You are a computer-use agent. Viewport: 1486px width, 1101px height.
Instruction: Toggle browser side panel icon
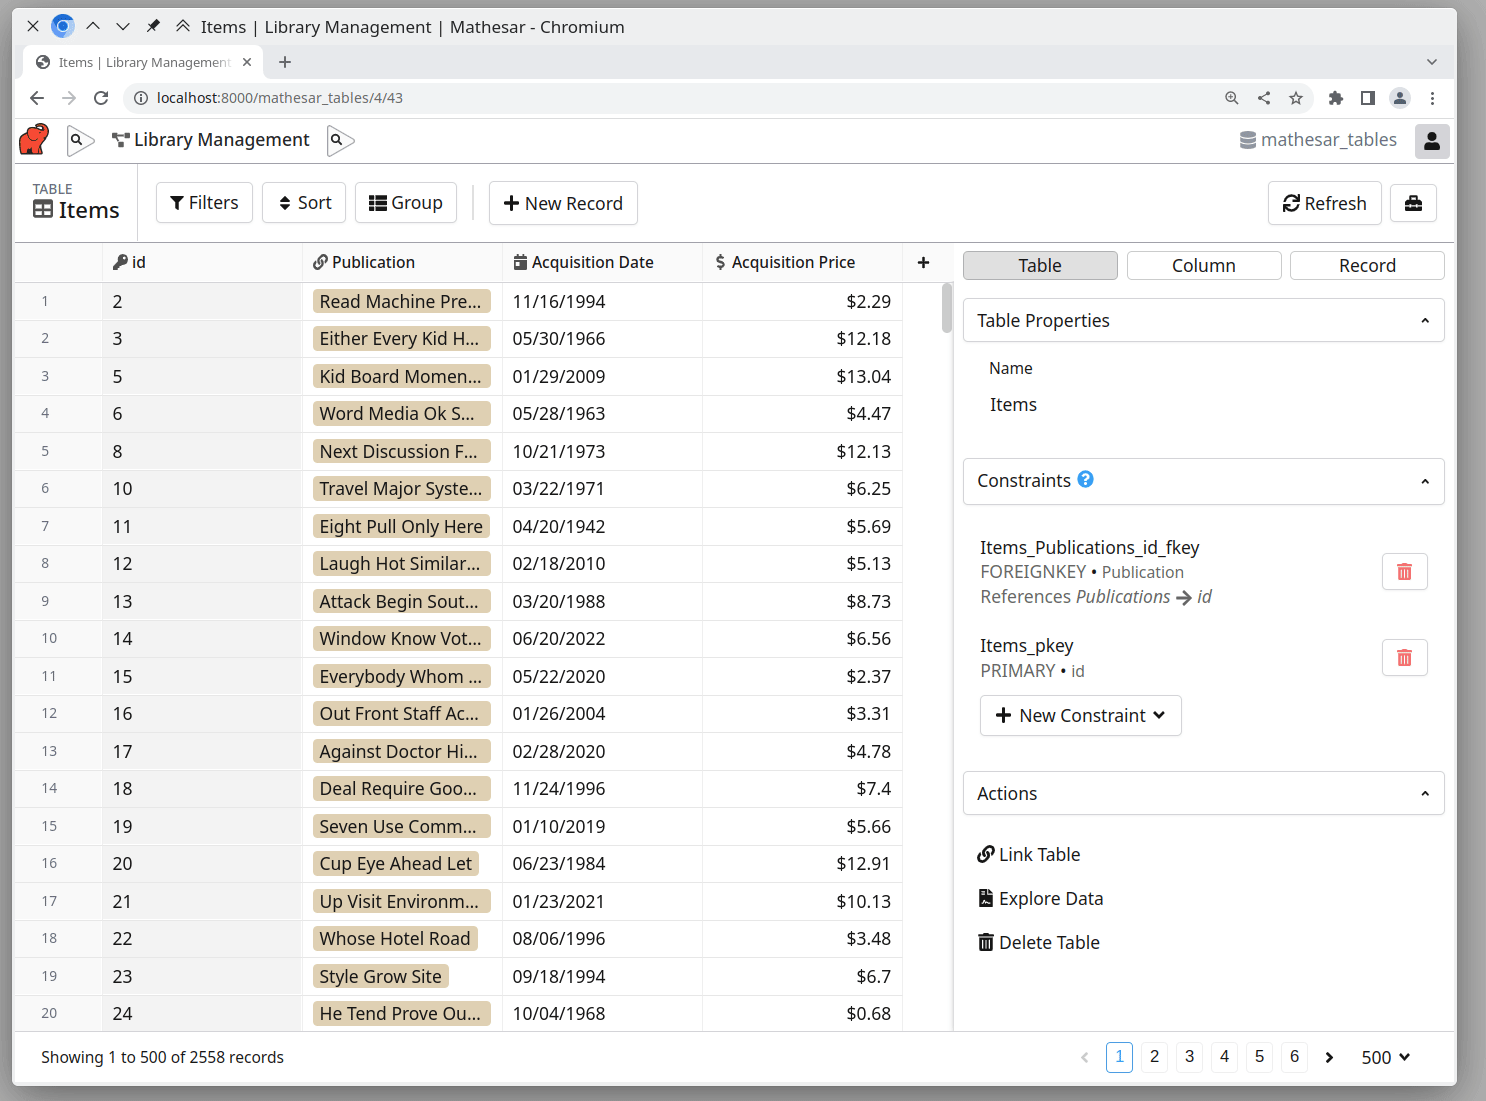(x=1367, y=98)
